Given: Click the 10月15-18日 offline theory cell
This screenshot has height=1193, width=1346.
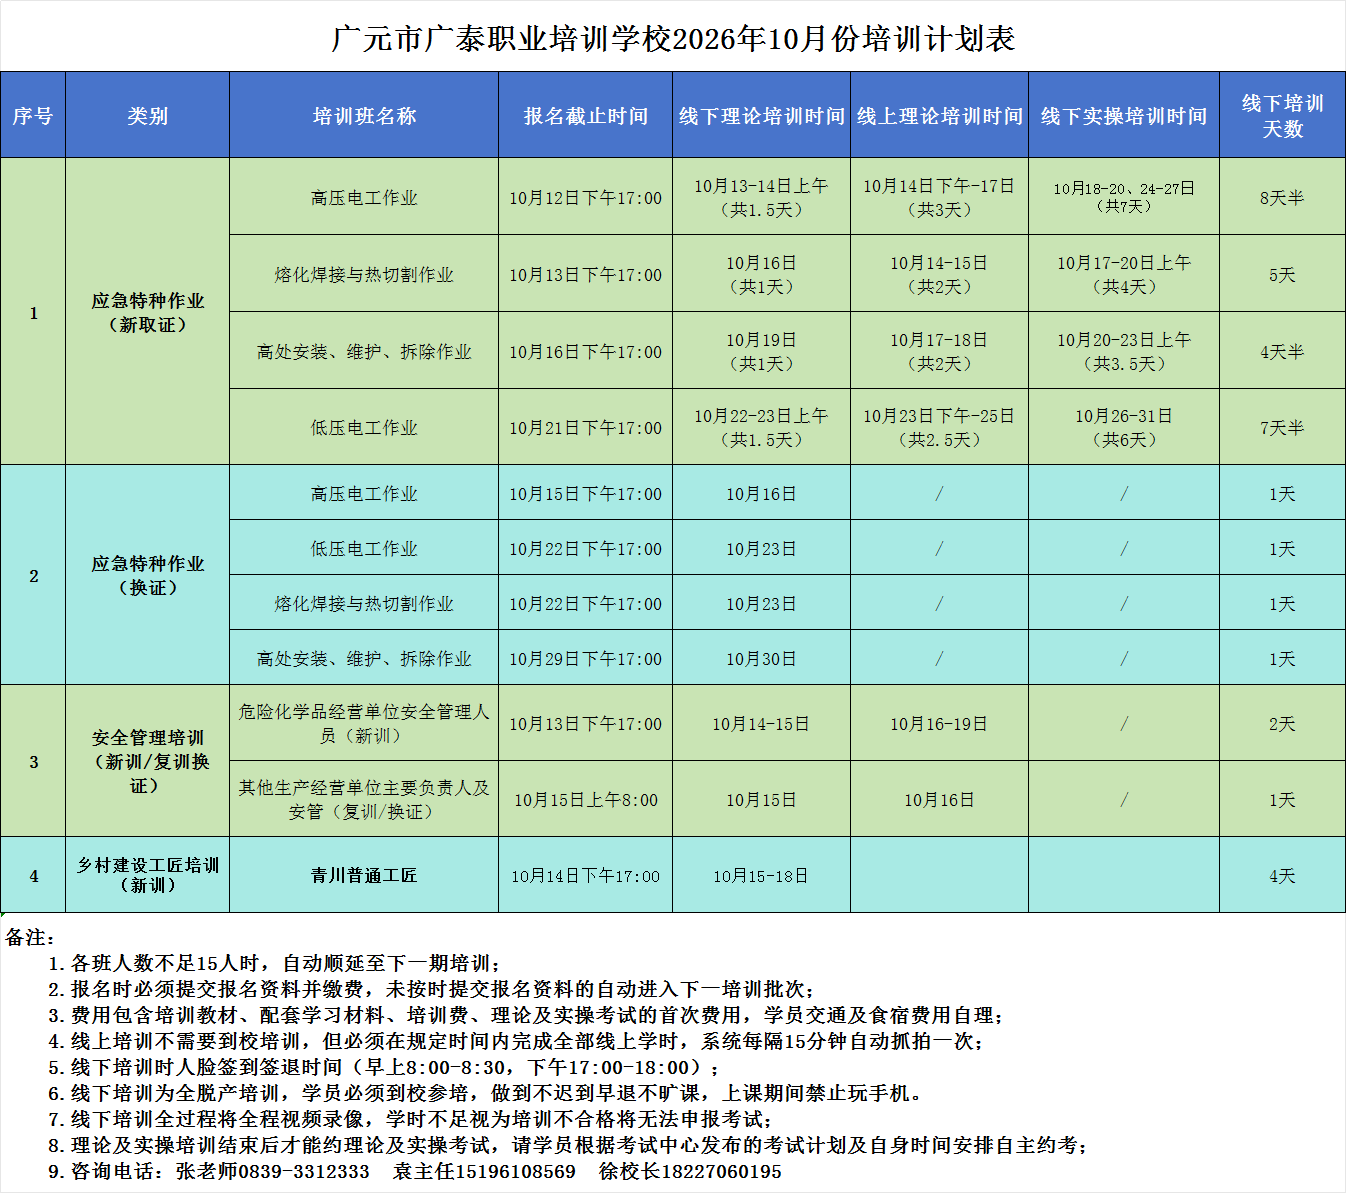Looking at the screenshot, I should pyautogui.click(x=761, y=875).
